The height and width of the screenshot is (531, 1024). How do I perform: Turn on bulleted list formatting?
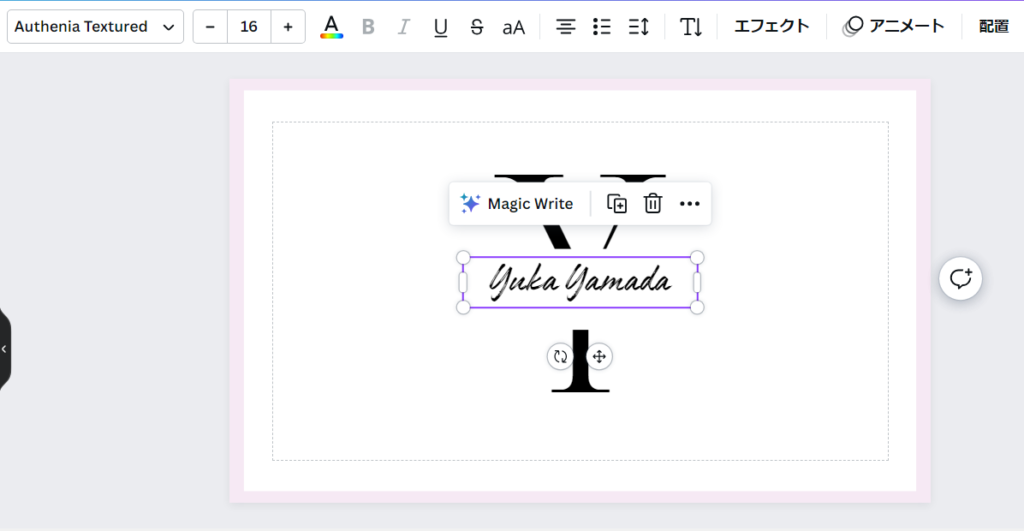602,27
